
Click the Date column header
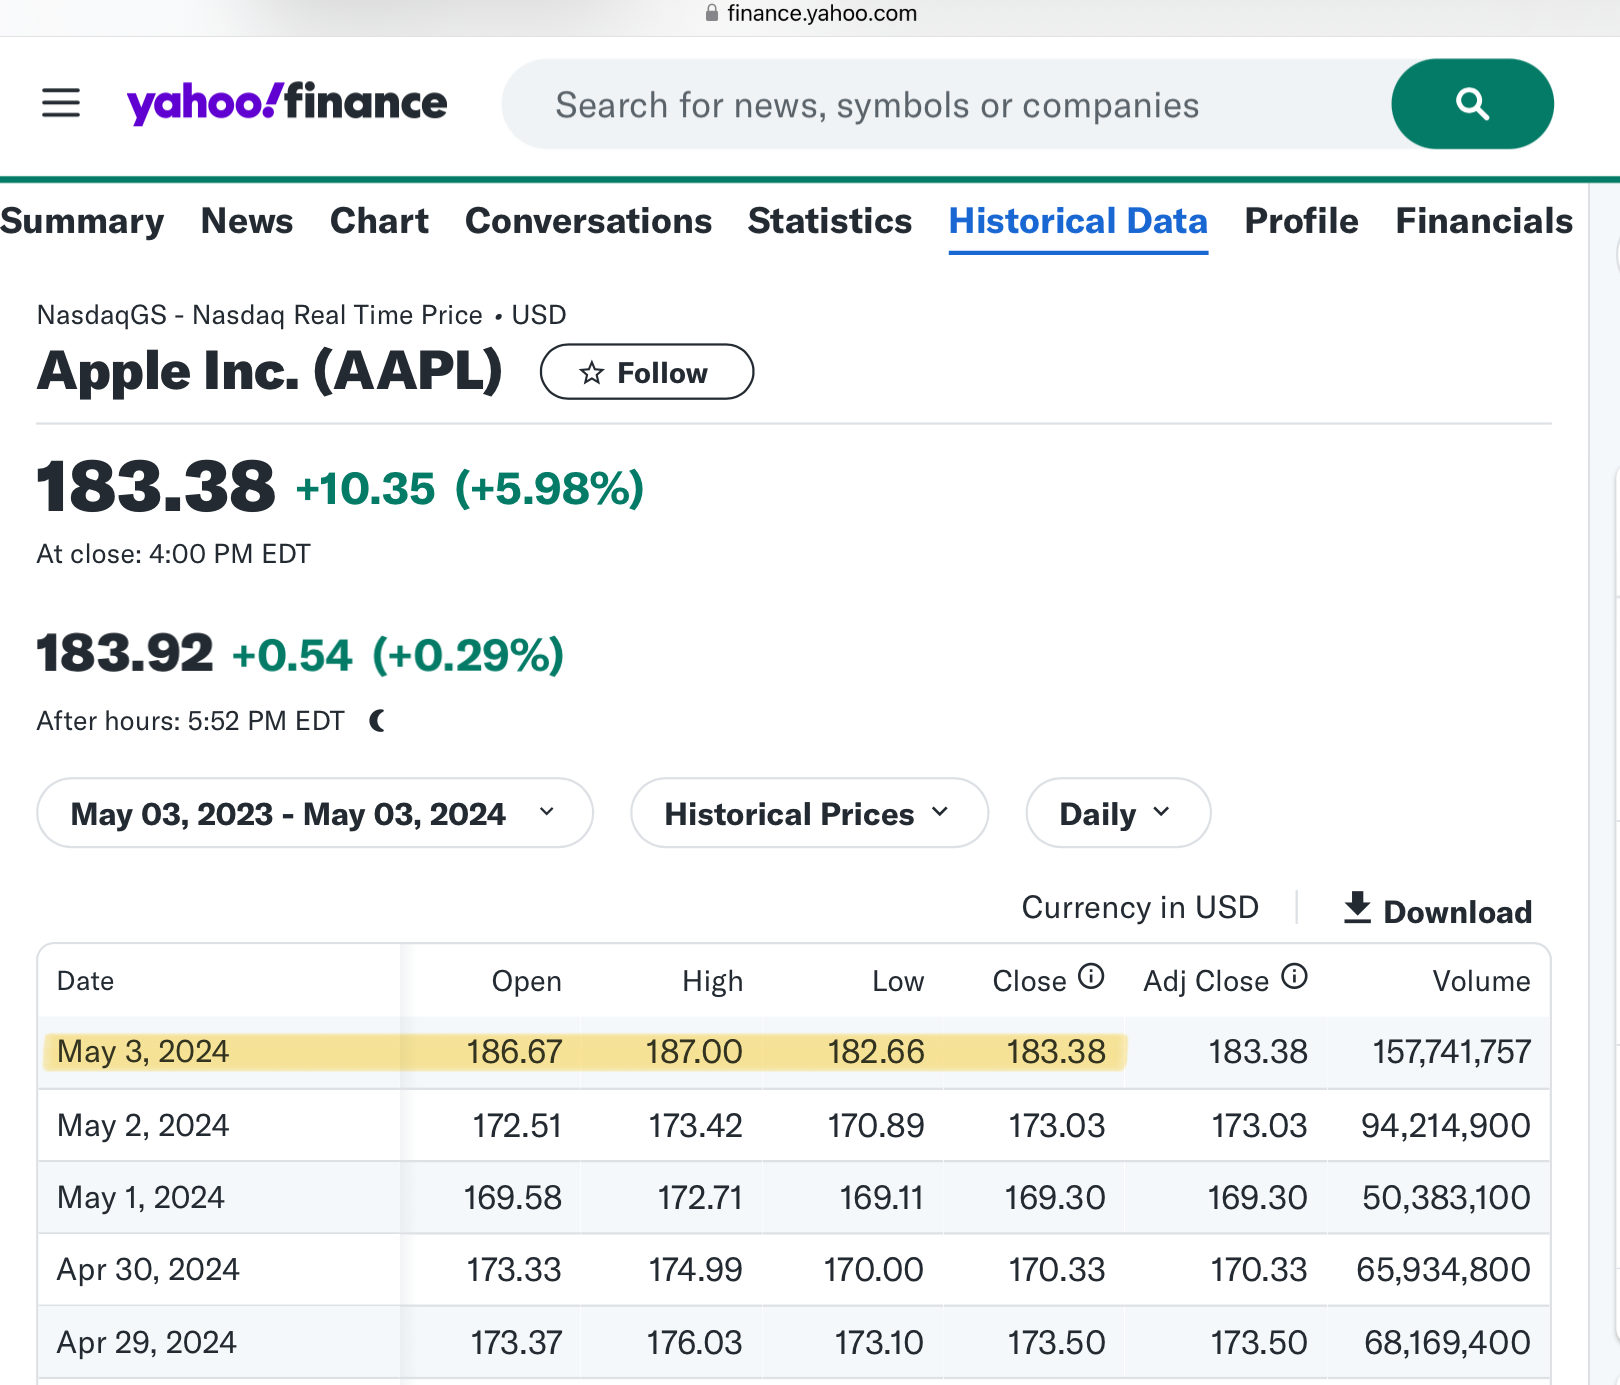pos(85,981)
